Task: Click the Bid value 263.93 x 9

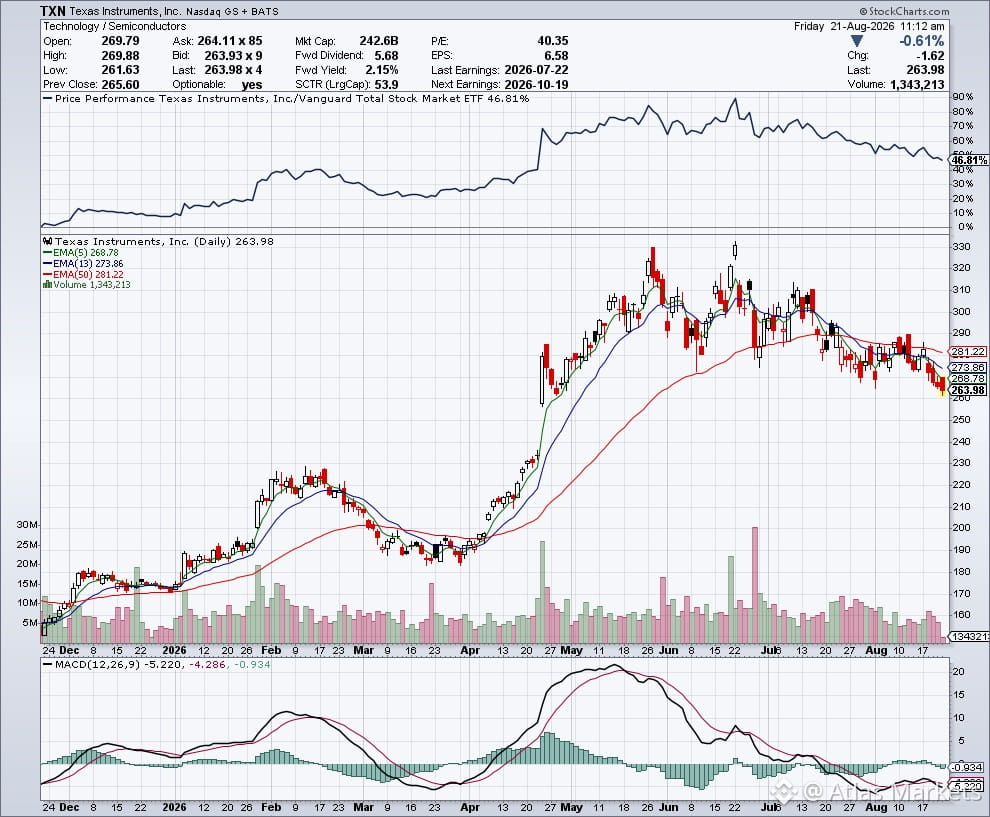Action: (x=233, y=56)
